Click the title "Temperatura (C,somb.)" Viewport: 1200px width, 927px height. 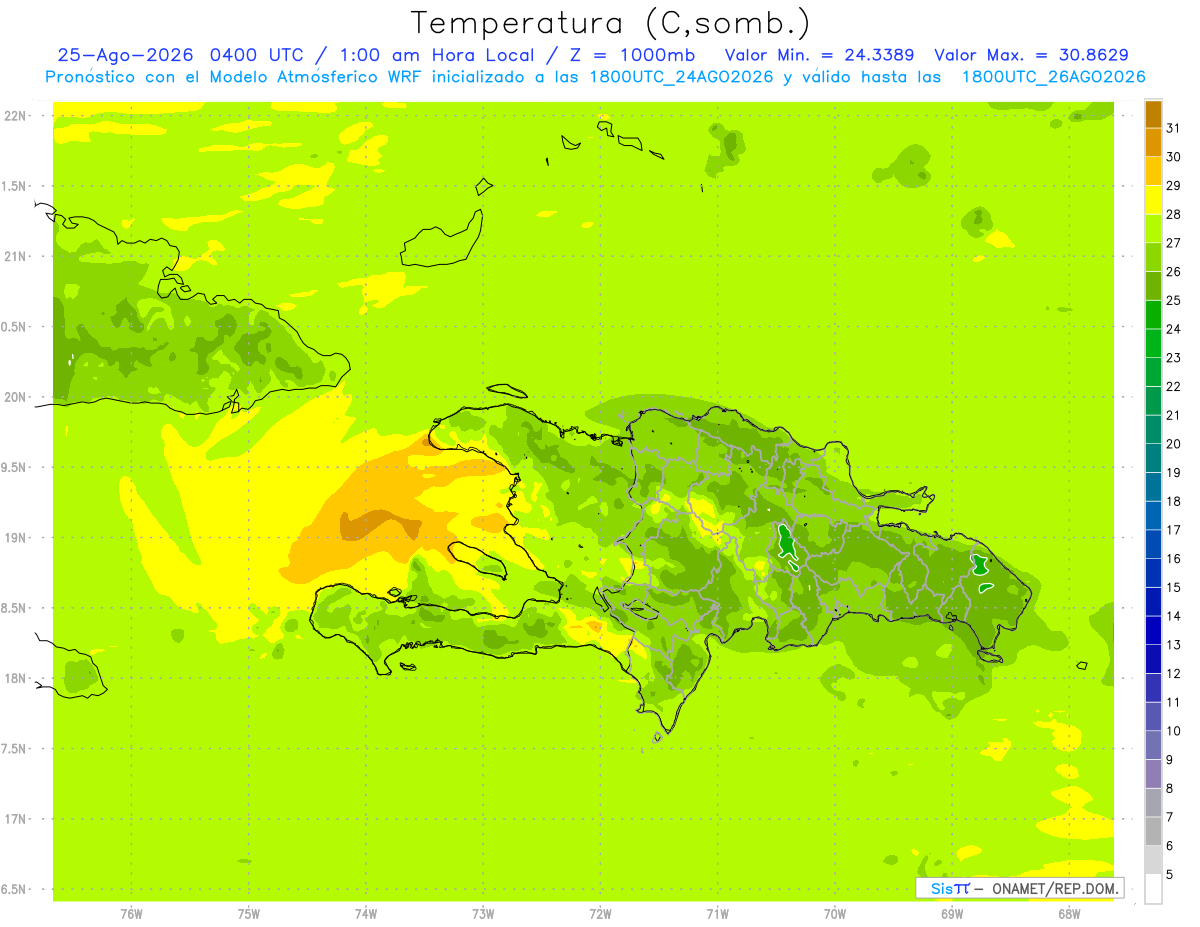tap(611, 23)
